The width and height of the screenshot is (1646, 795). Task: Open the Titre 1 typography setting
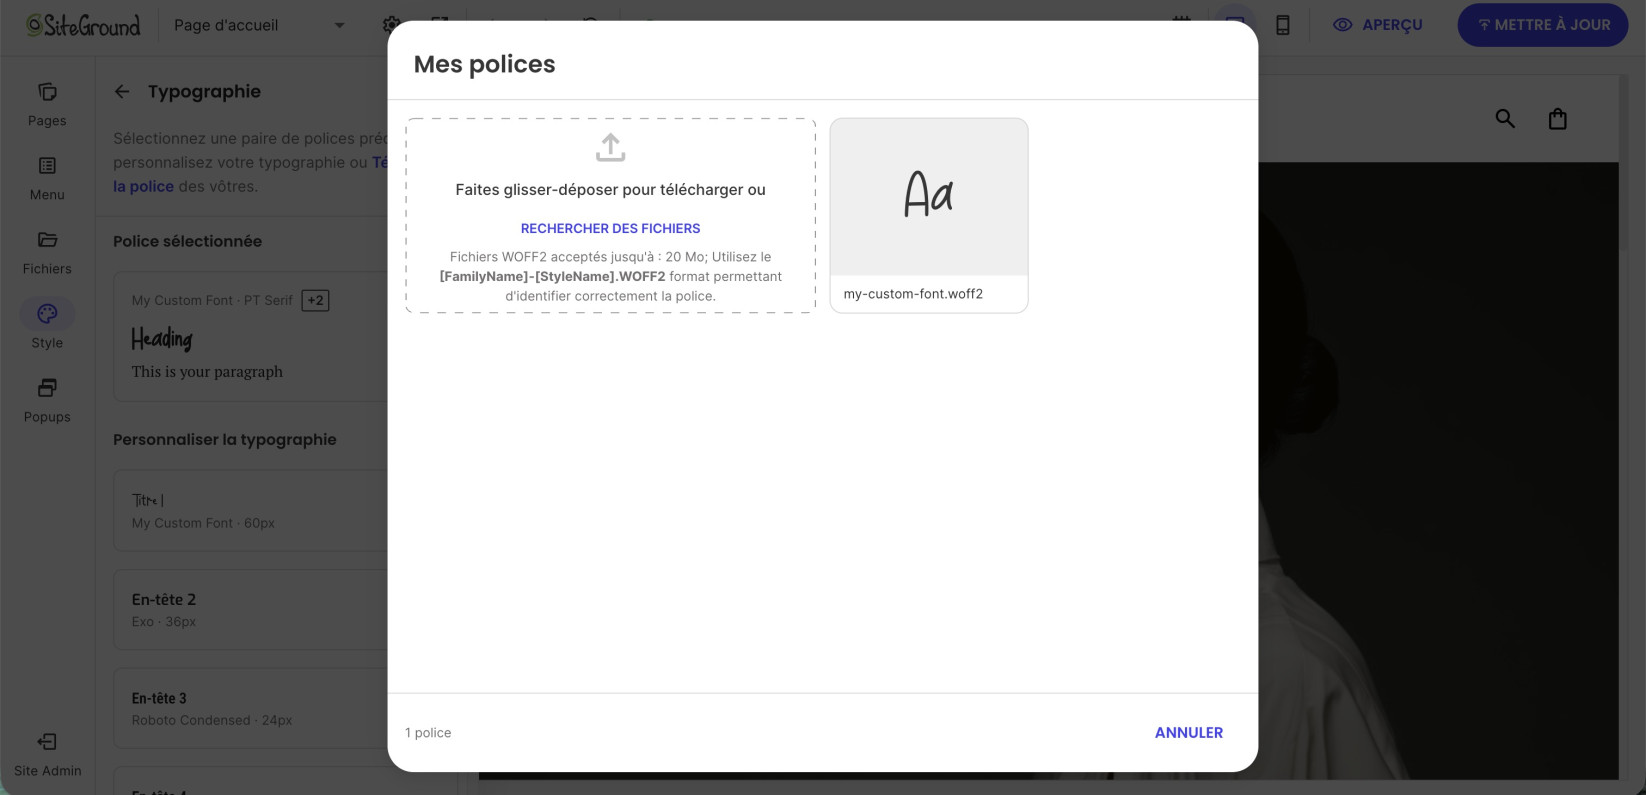coord(250,510)
